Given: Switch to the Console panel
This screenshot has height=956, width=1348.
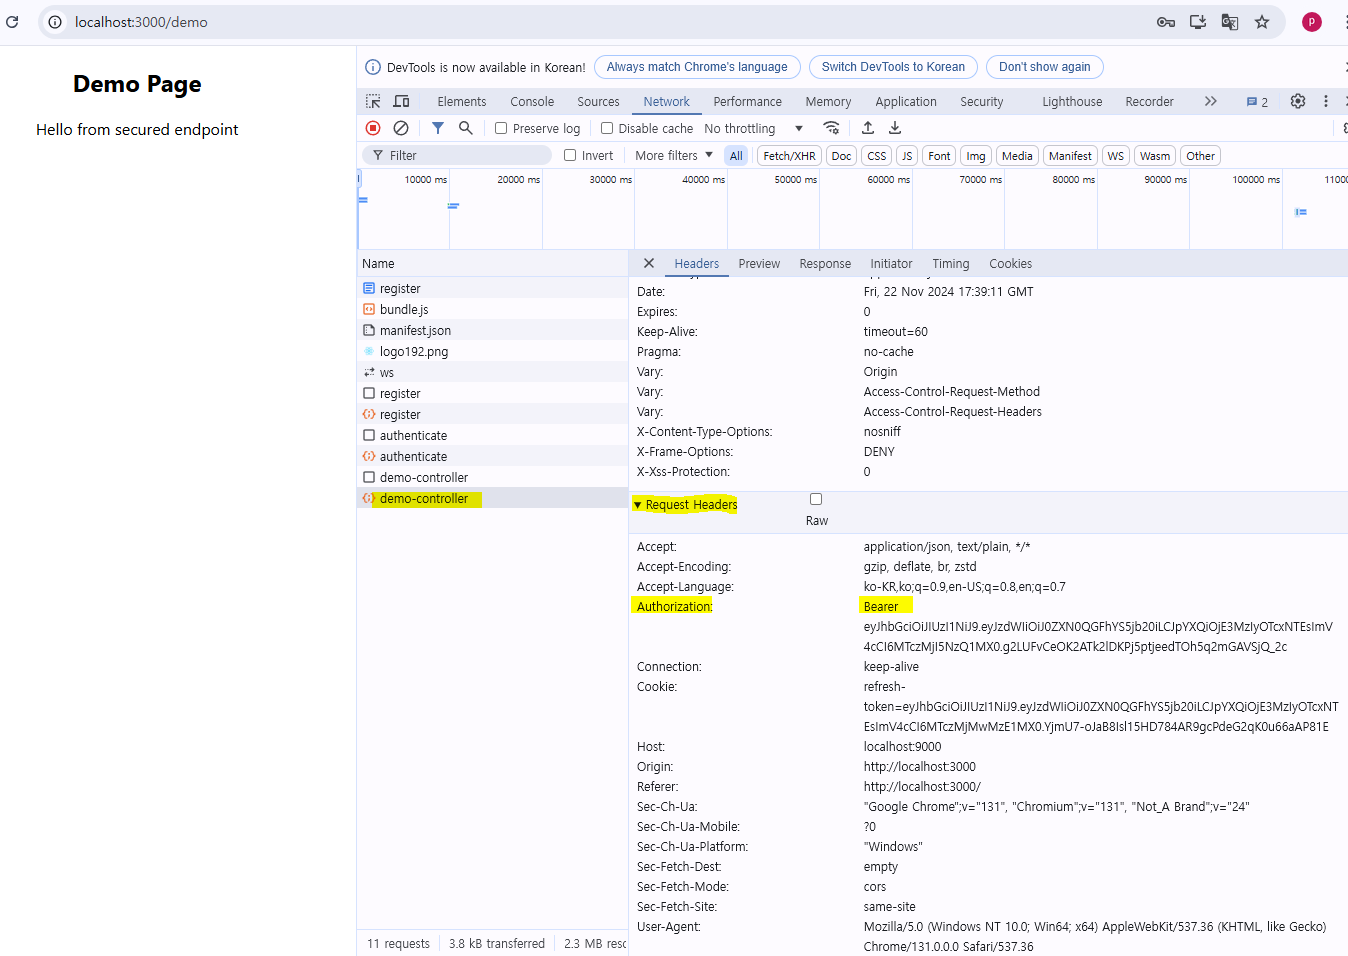Looking at the screenshot, I should click(532, 102).
